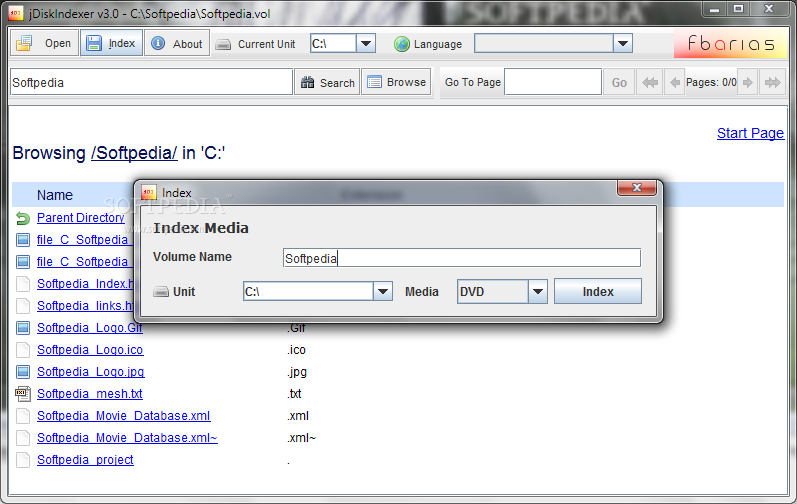The image size is (797, 504).
Task: Click the Name column header
Action: [x=55, y=195]
